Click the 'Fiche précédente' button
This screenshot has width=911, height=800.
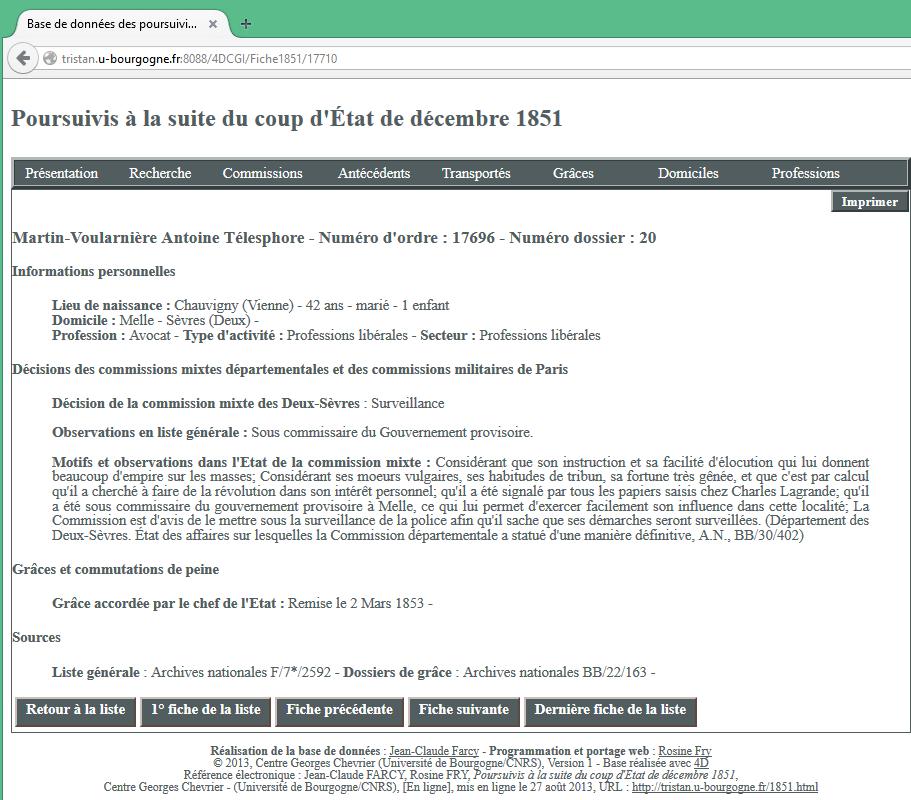pyautogui.click(x=339, y=710)
